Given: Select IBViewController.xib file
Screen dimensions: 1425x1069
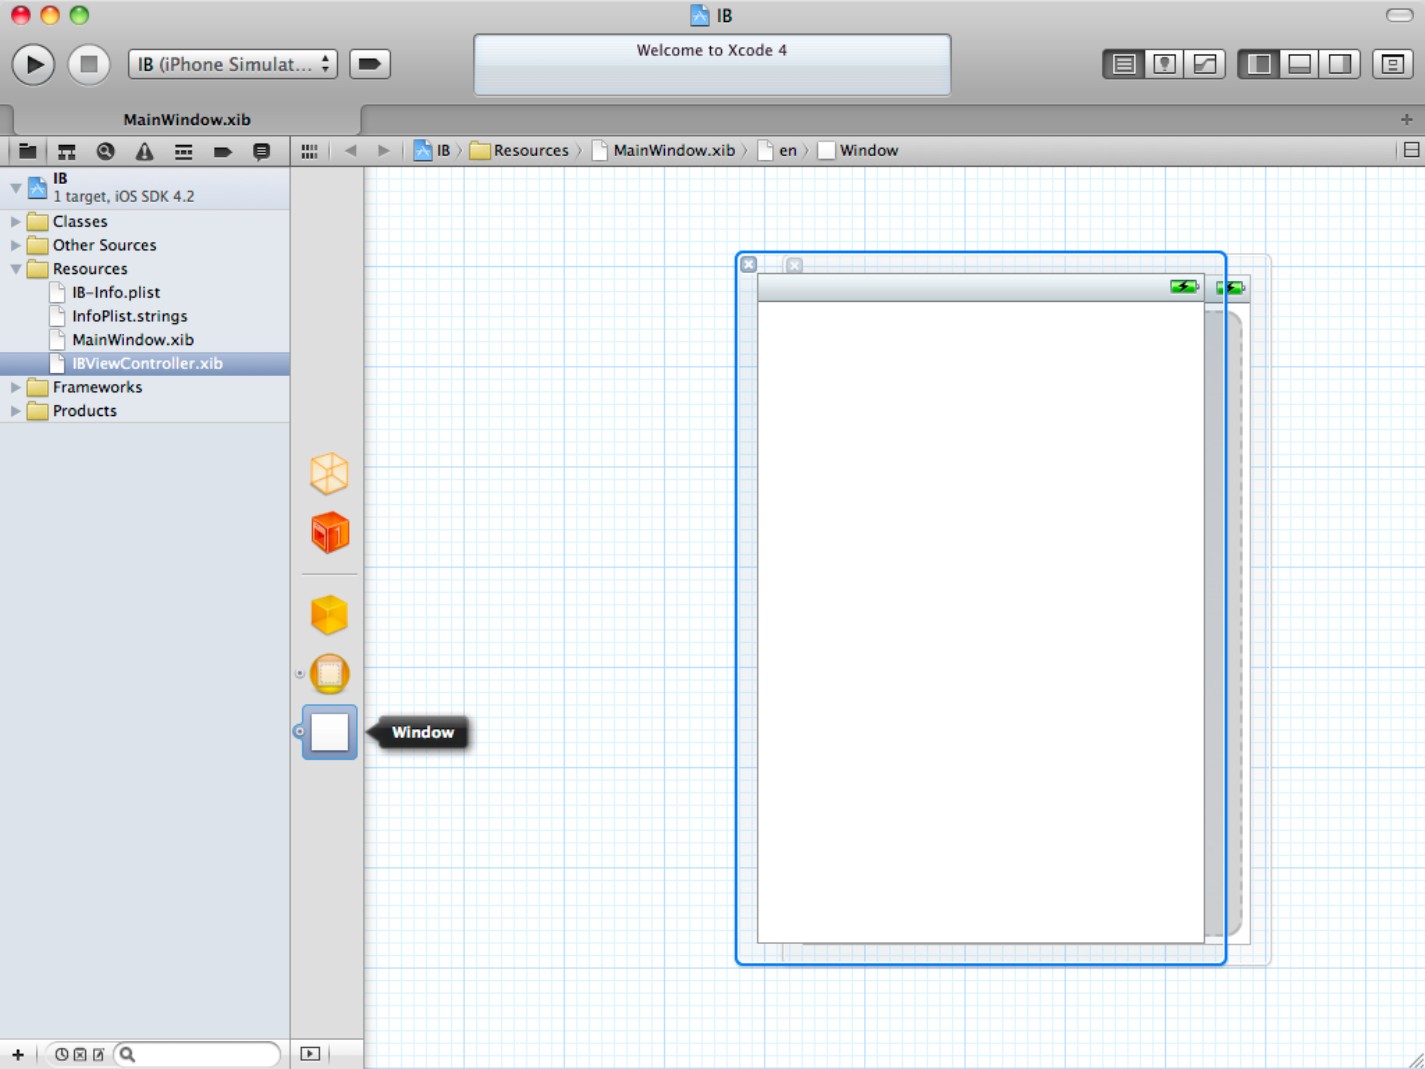Looking at the screenshot, I should (145, 363).
